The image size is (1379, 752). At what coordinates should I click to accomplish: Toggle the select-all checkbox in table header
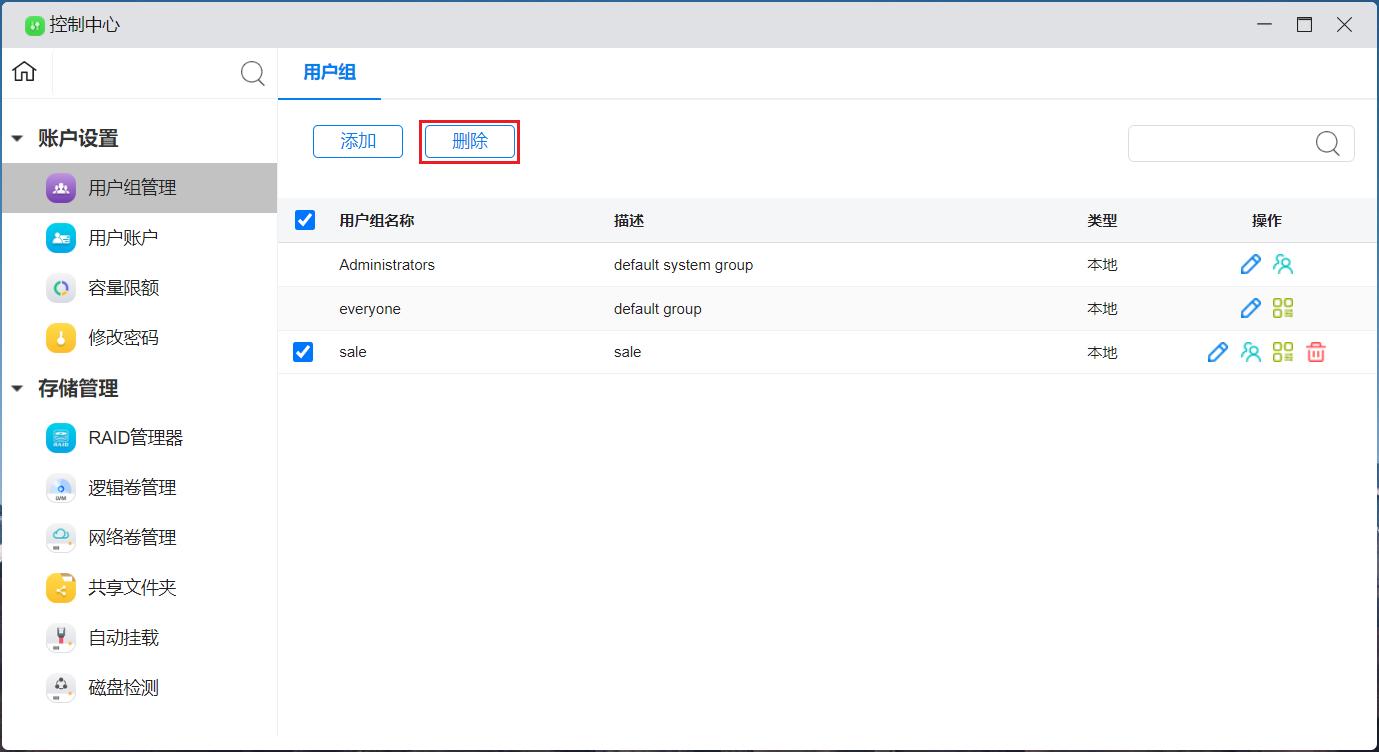305,220
